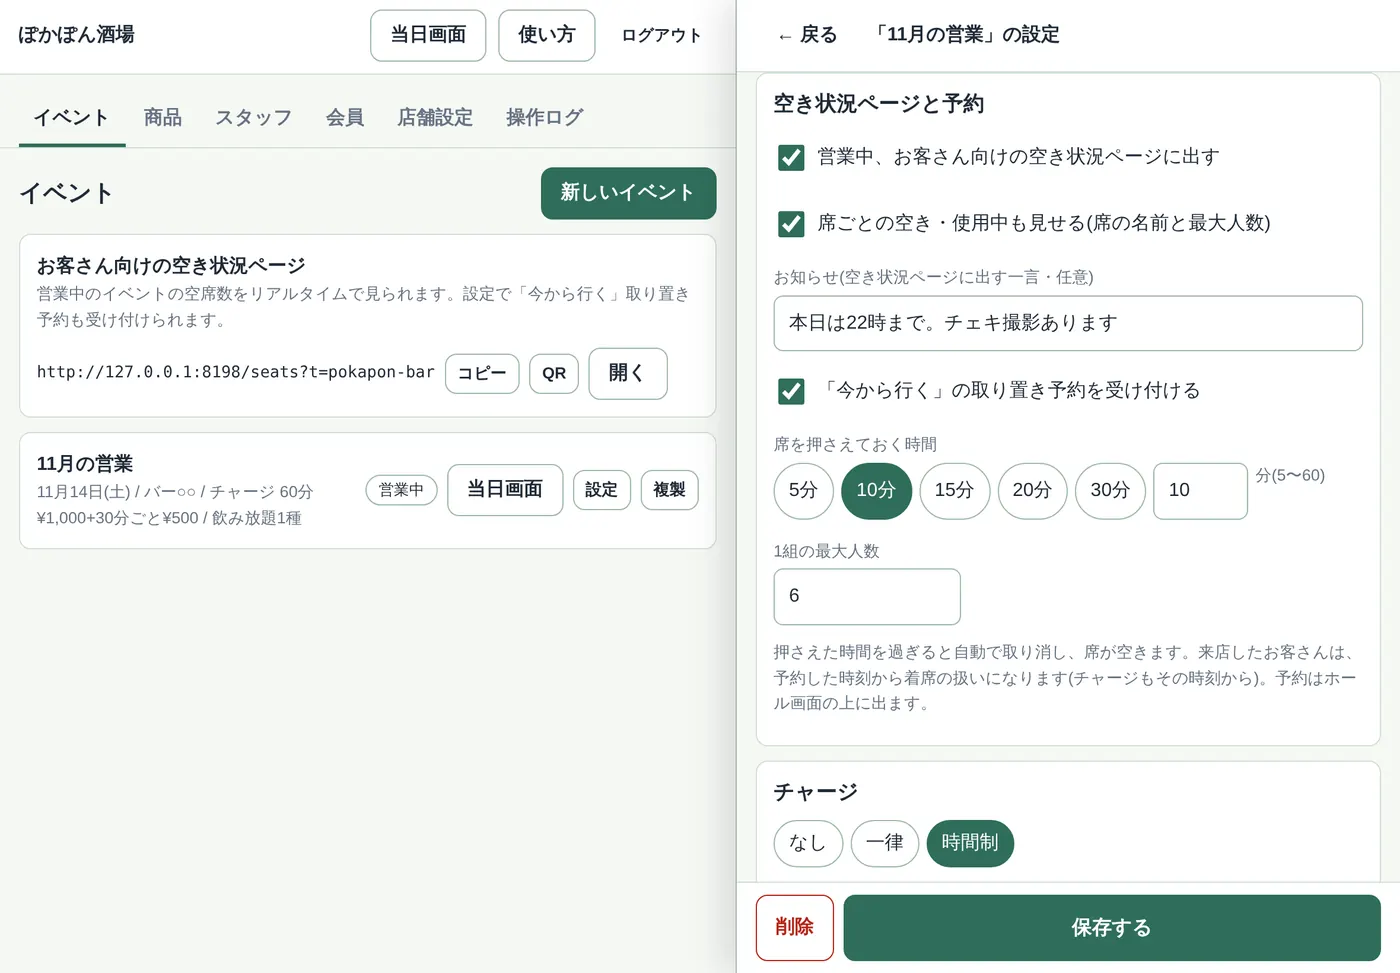This screenshot has height=973, width=1400.
Task: Click the seats page URL text
Action: tap(236, 372)
